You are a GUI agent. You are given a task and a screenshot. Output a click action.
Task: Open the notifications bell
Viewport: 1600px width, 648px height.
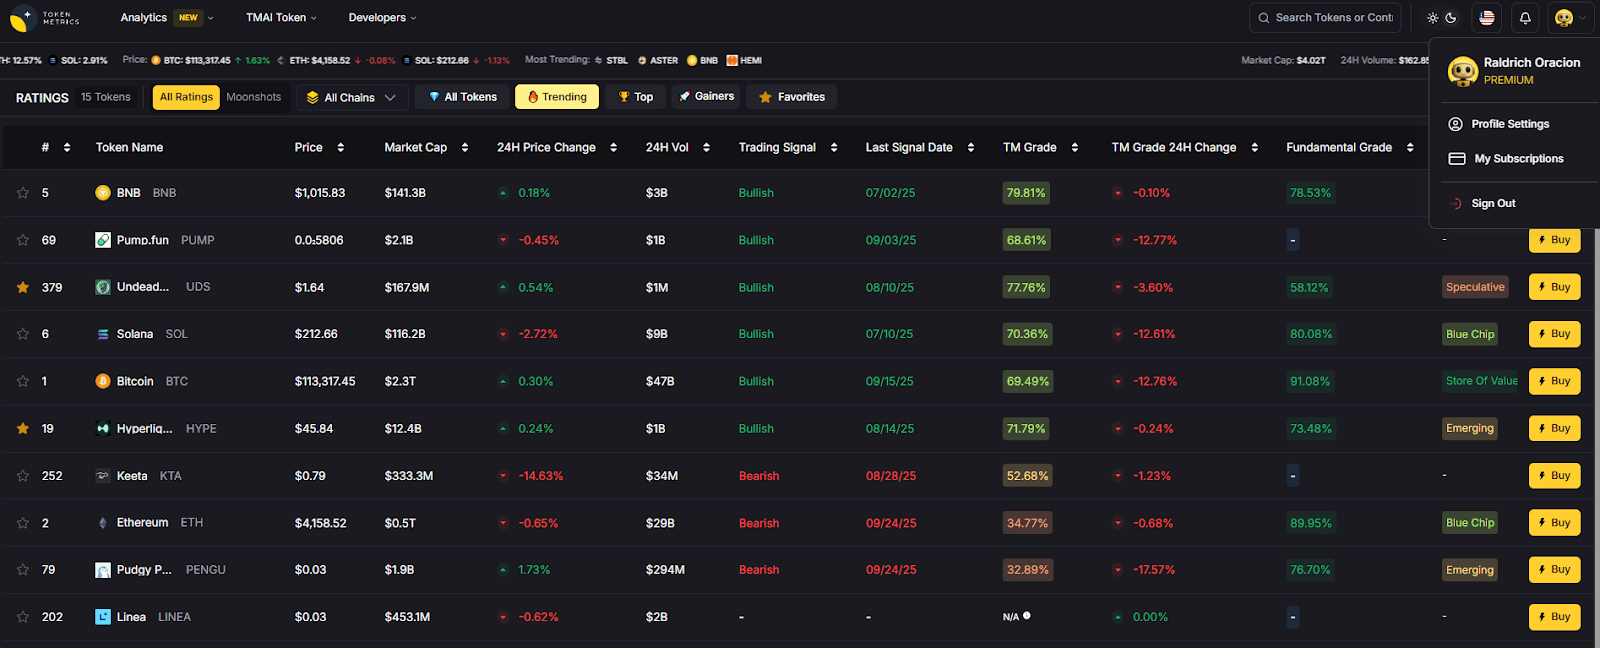click(x=1525, y=18)
